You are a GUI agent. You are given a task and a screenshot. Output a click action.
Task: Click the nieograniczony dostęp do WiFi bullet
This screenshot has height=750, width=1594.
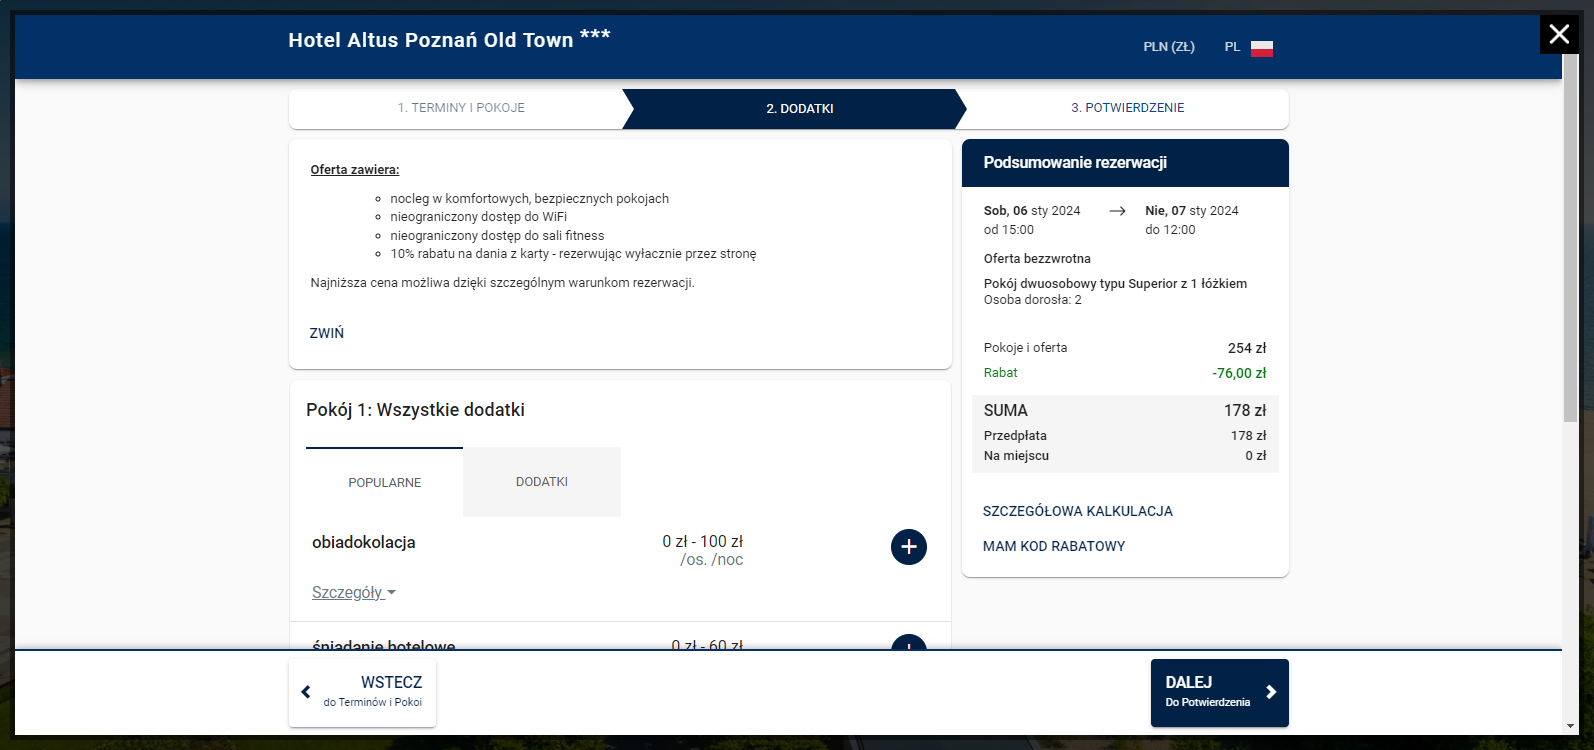point(478,217)
